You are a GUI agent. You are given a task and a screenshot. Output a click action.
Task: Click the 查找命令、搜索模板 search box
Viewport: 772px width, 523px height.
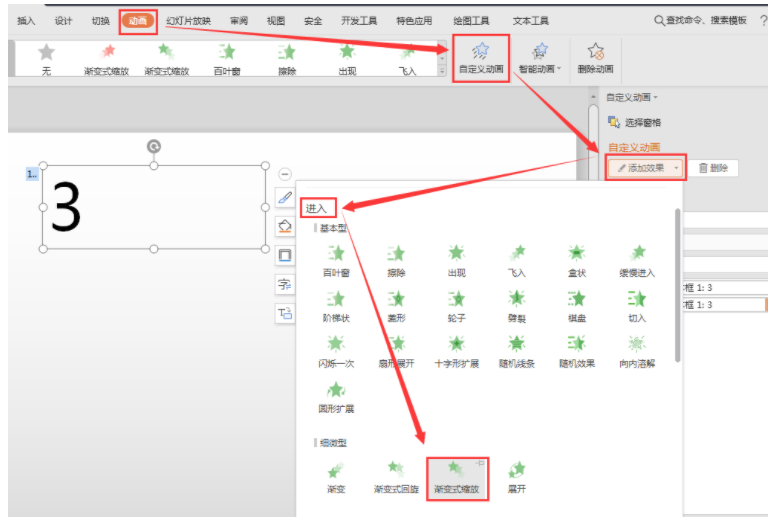[x=700, y=20]
